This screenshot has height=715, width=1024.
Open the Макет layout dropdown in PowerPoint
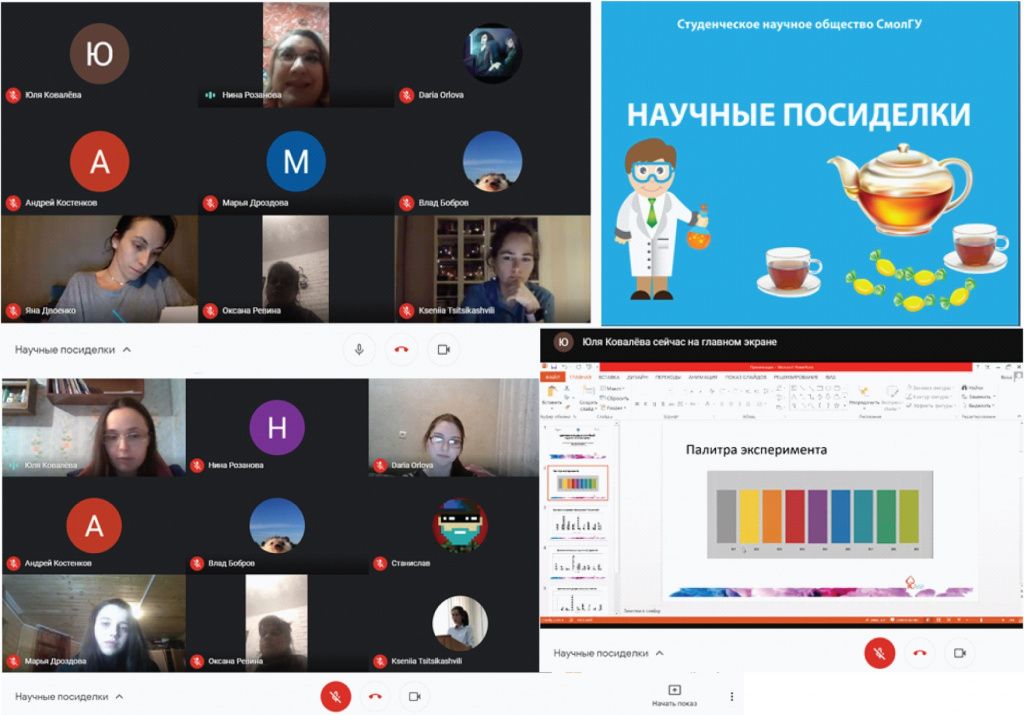point(613,389)
